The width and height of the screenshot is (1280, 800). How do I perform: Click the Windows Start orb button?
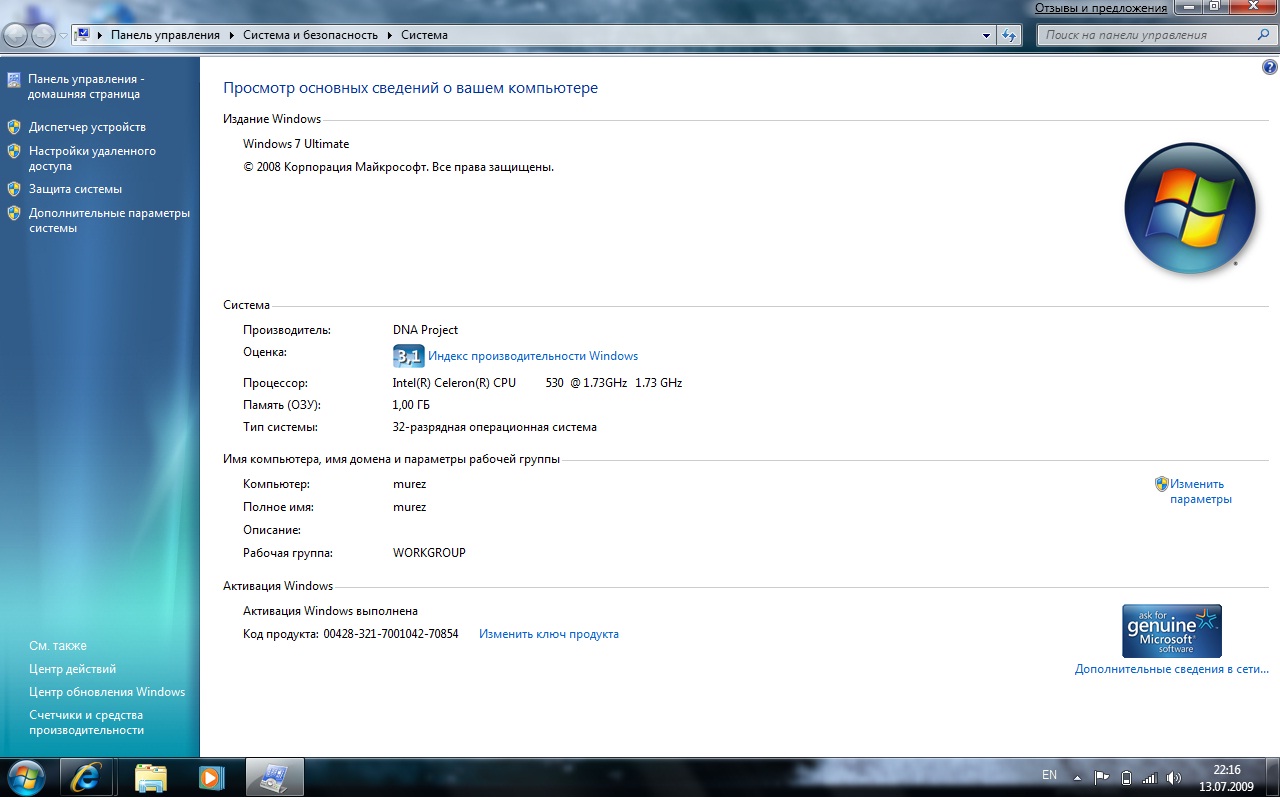(25, 777)
